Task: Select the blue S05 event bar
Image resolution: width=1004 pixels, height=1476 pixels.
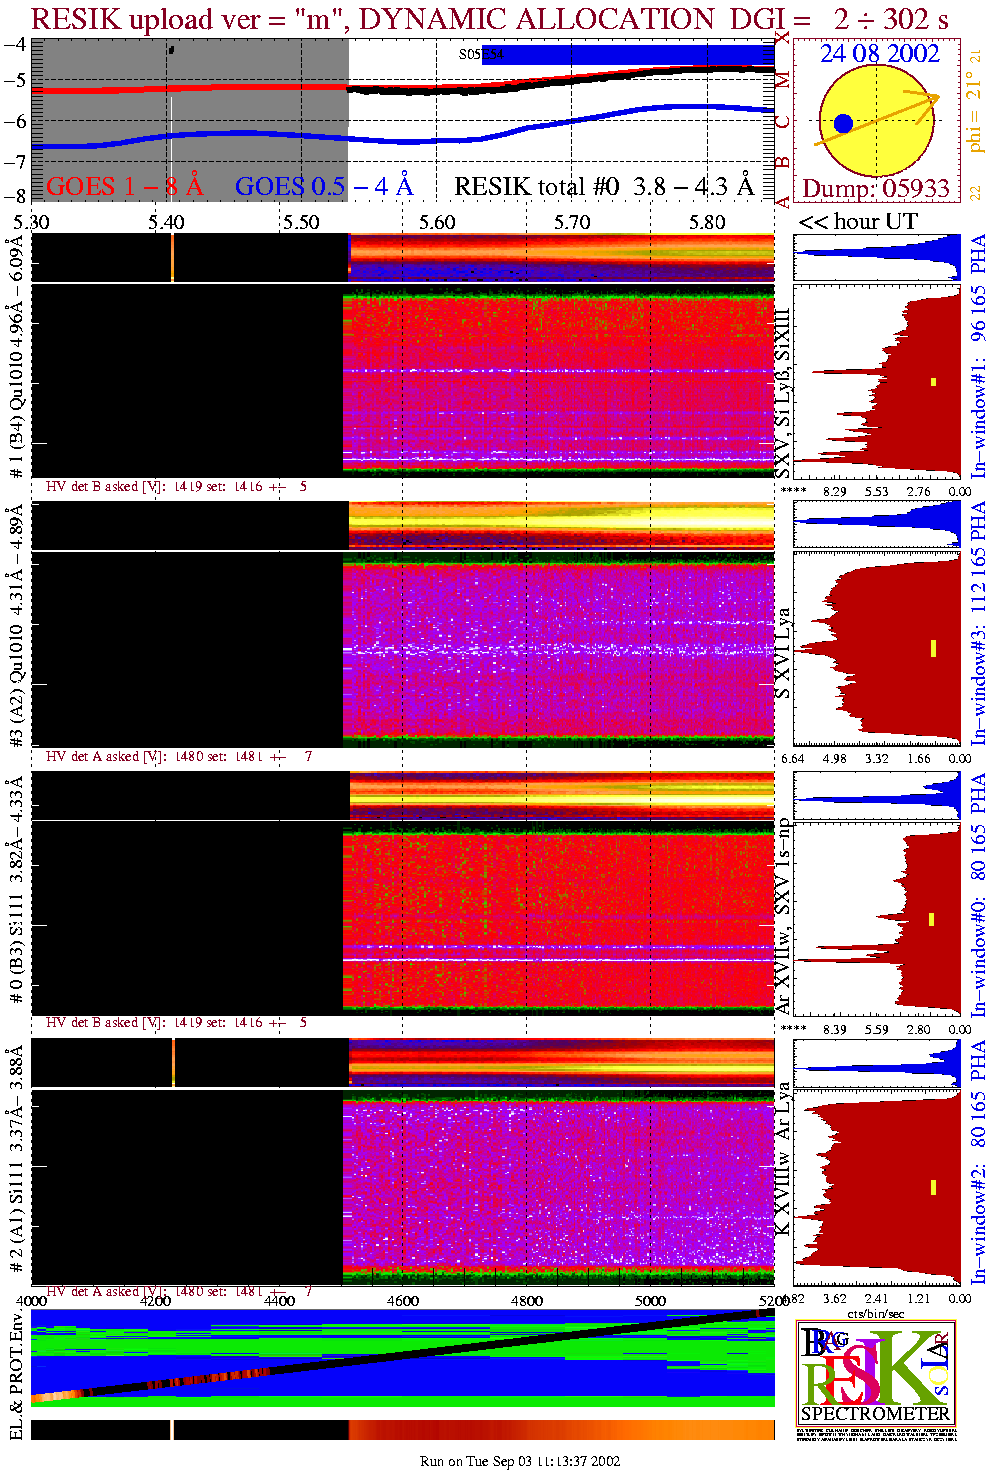Action: coord(620,55)
